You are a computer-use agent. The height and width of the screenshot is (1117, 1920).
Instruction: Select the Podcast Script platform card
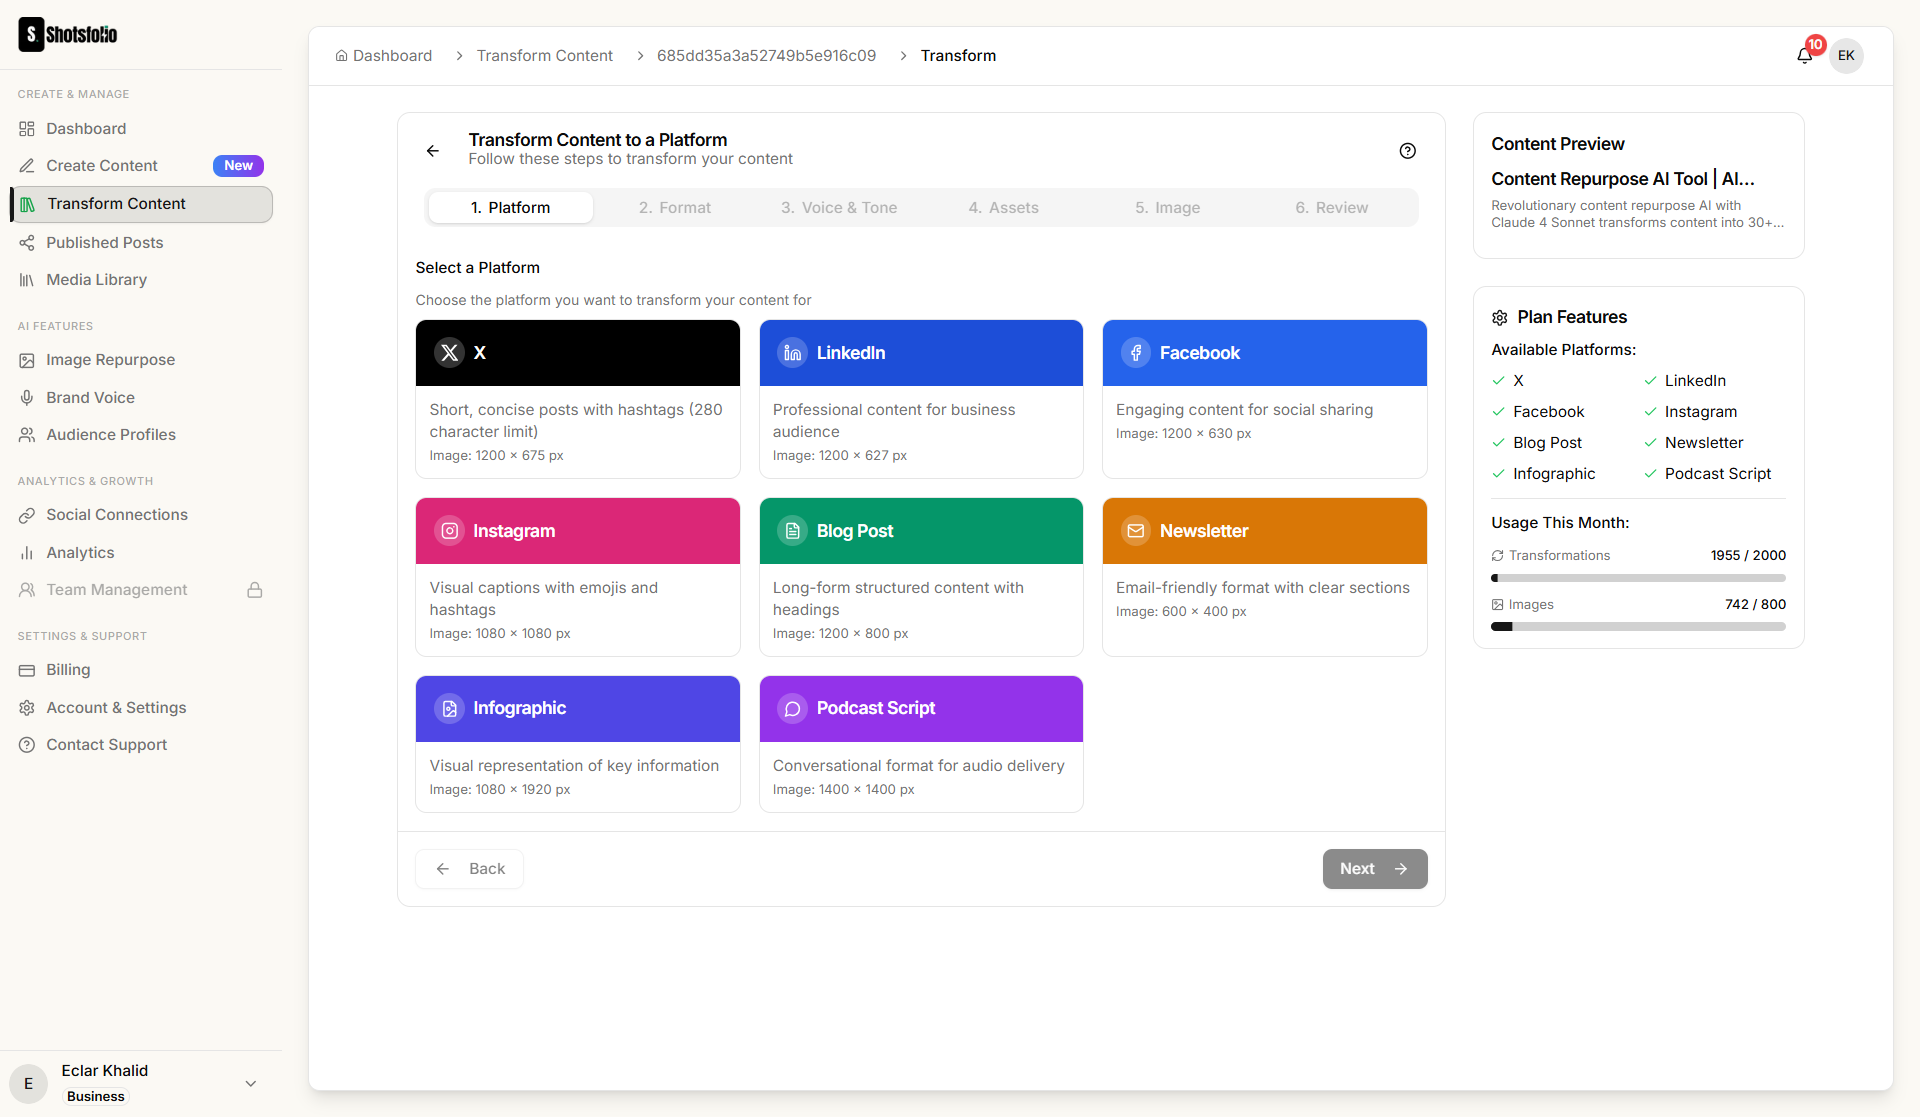[921, 744]
